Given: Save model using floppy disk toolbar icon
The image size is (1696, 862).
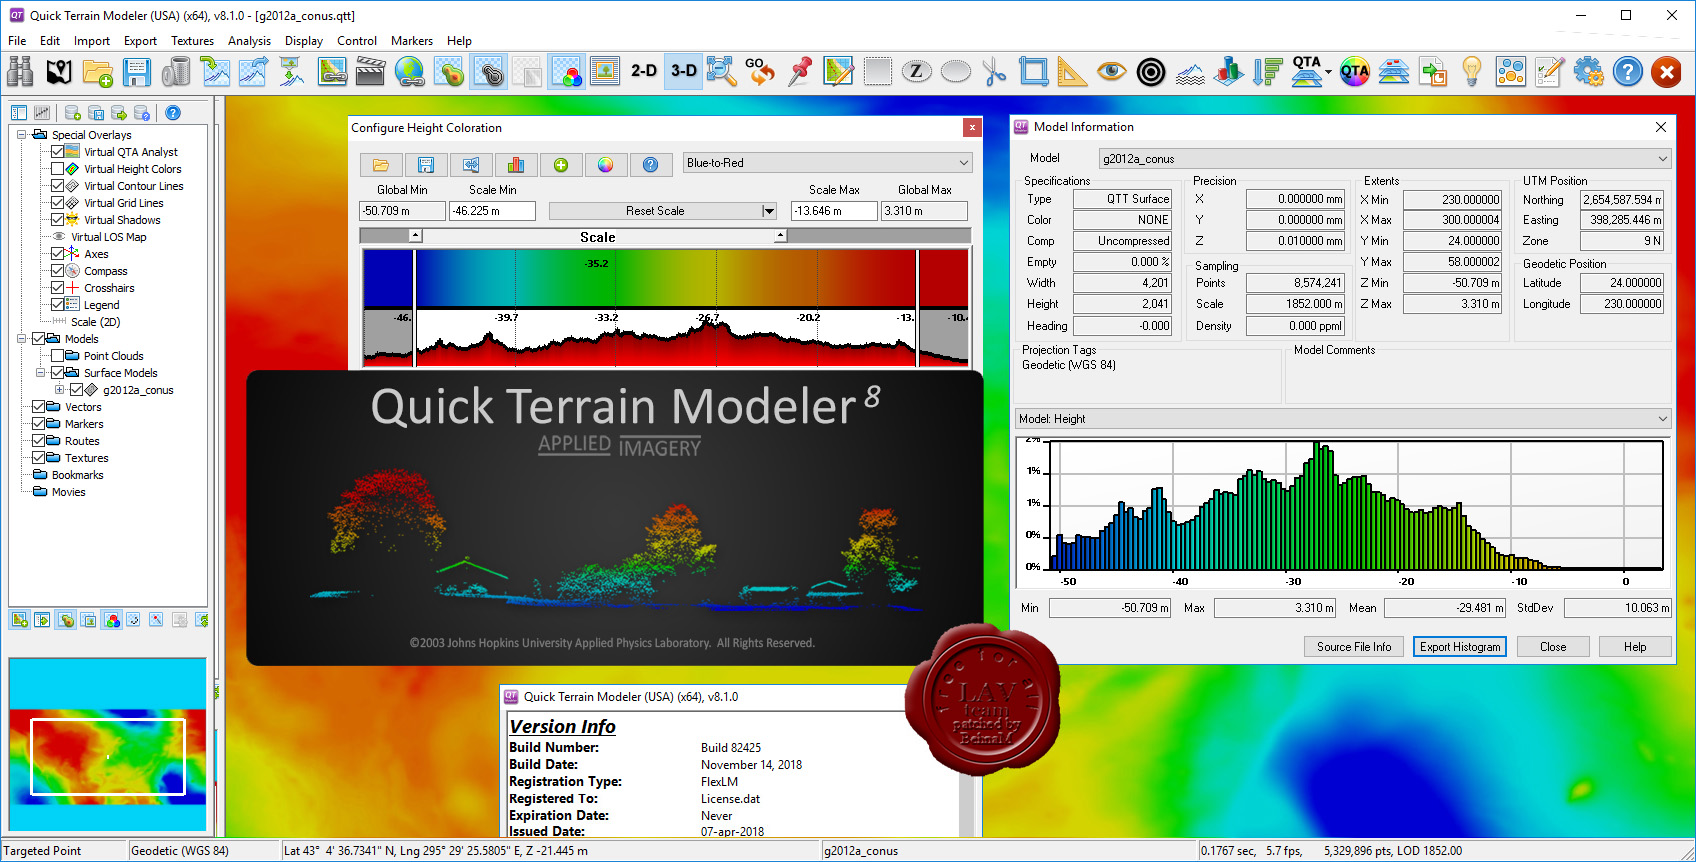Looking at the screenshot, I should pos(137,71).
